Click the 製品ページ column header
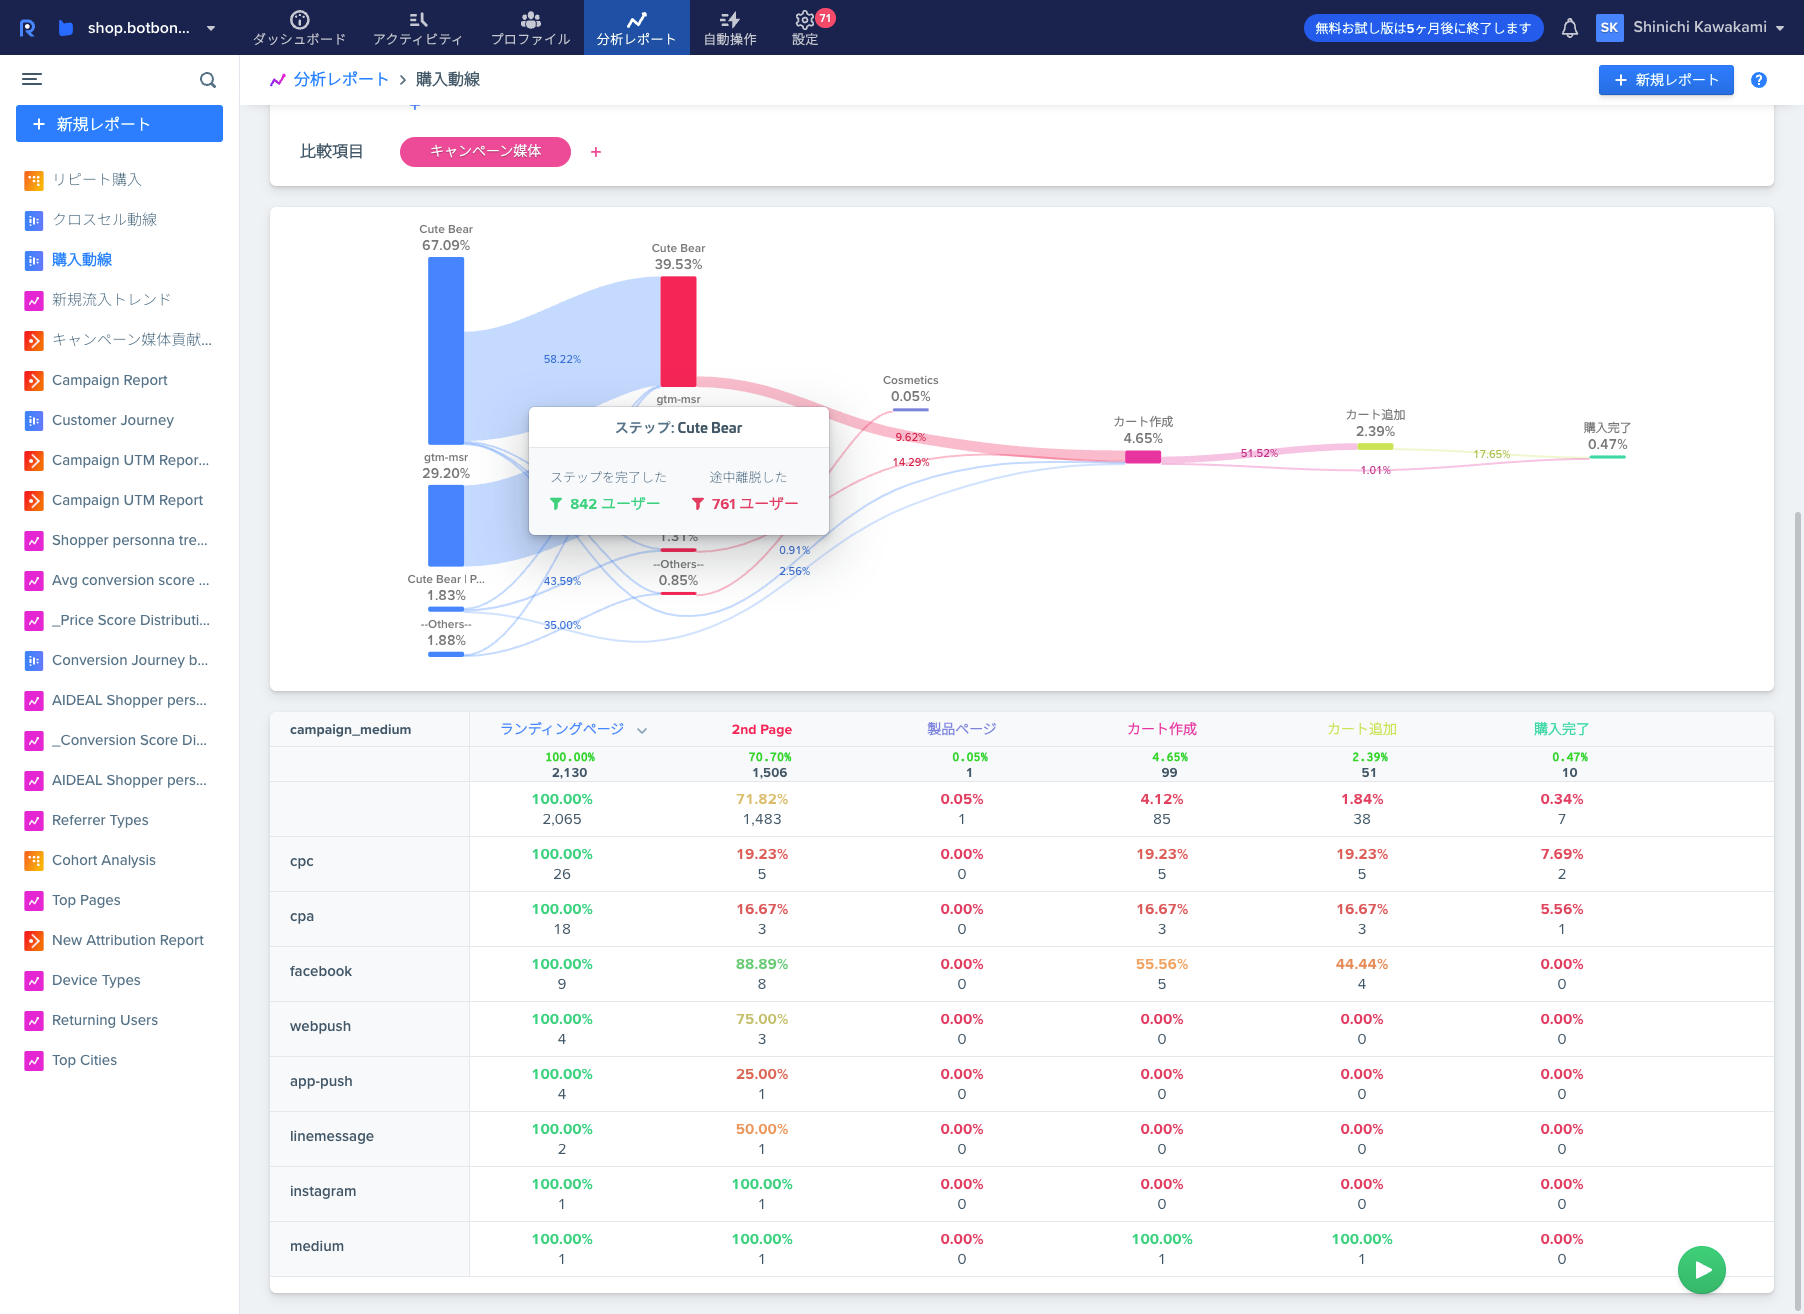This screenshot has height=1314, width=1804. pyautogui.click(x=962, y=729)
